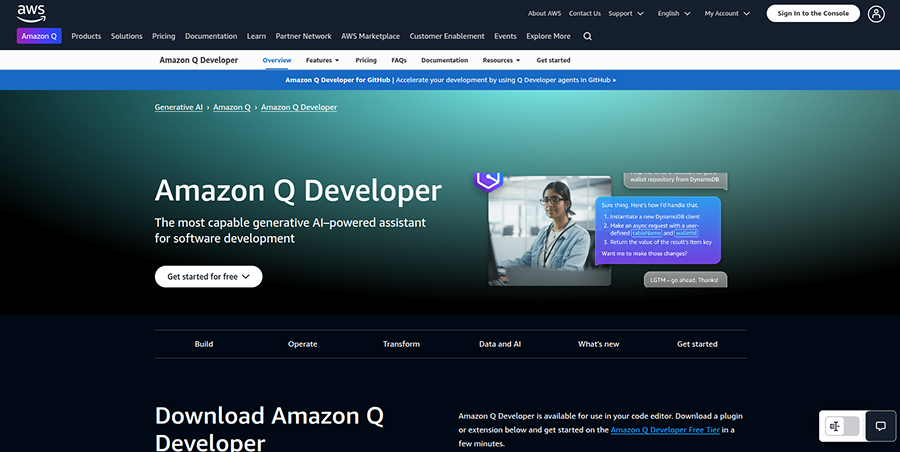
Task: Open Customer Enablement menu
Action: coord(447,36)
